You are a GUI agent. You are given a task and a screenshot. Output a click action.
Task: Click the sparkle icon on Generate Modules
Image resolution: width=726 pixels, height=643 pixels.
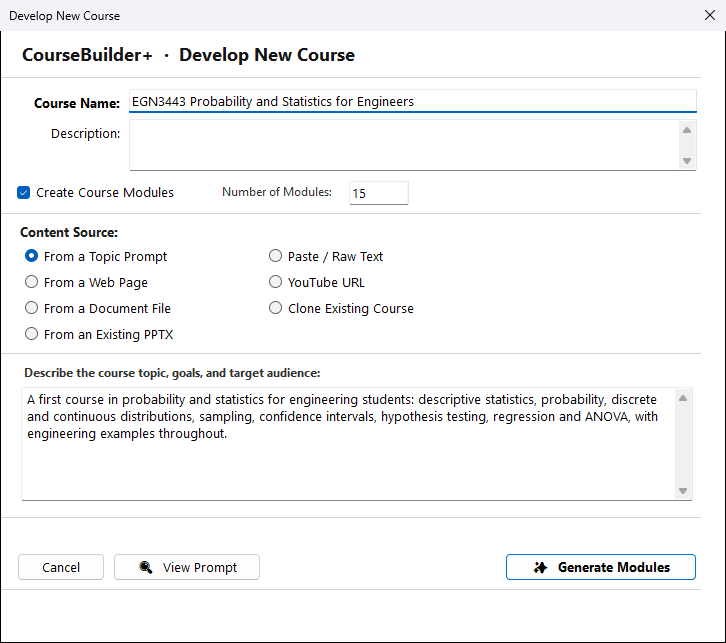(540, 567)
